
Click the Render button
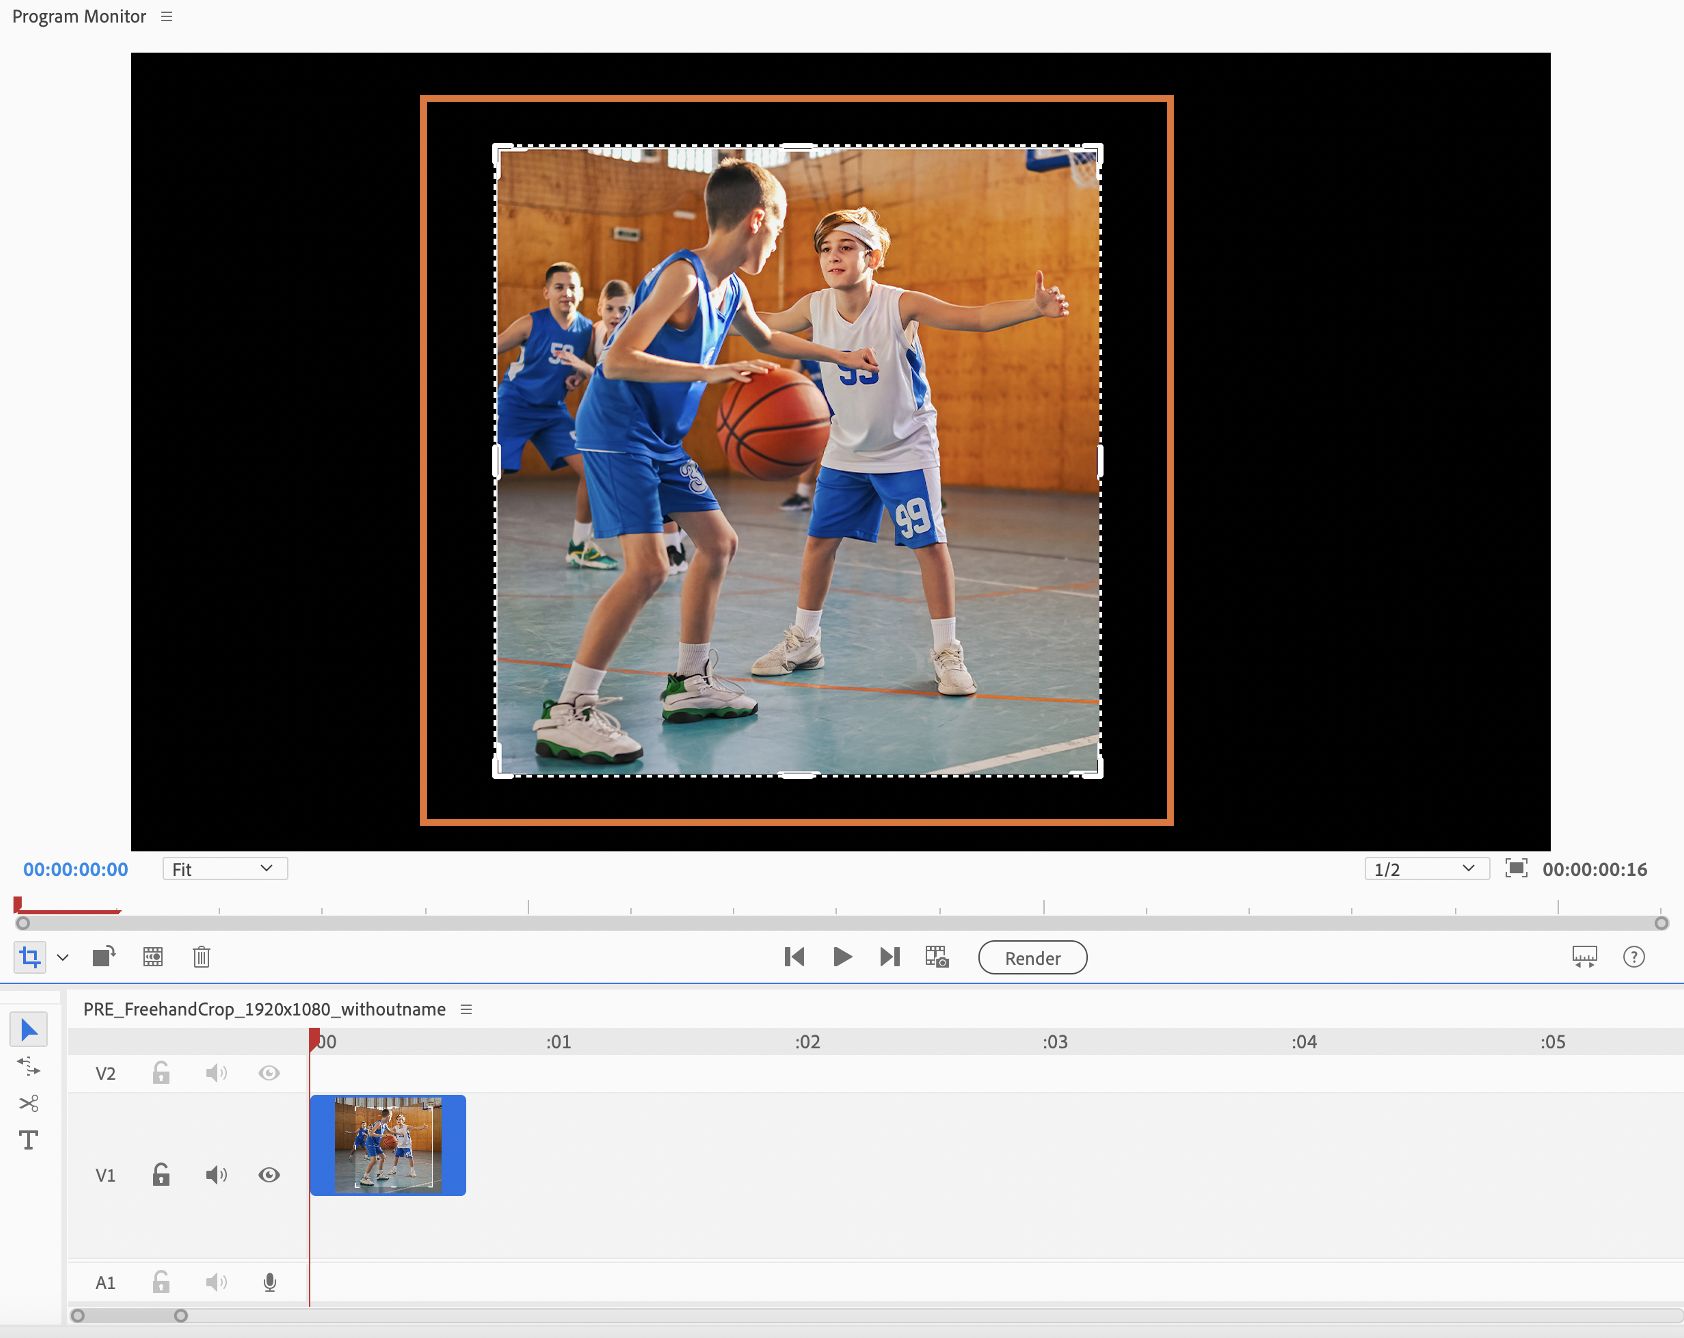click(x=1032, y=958)
